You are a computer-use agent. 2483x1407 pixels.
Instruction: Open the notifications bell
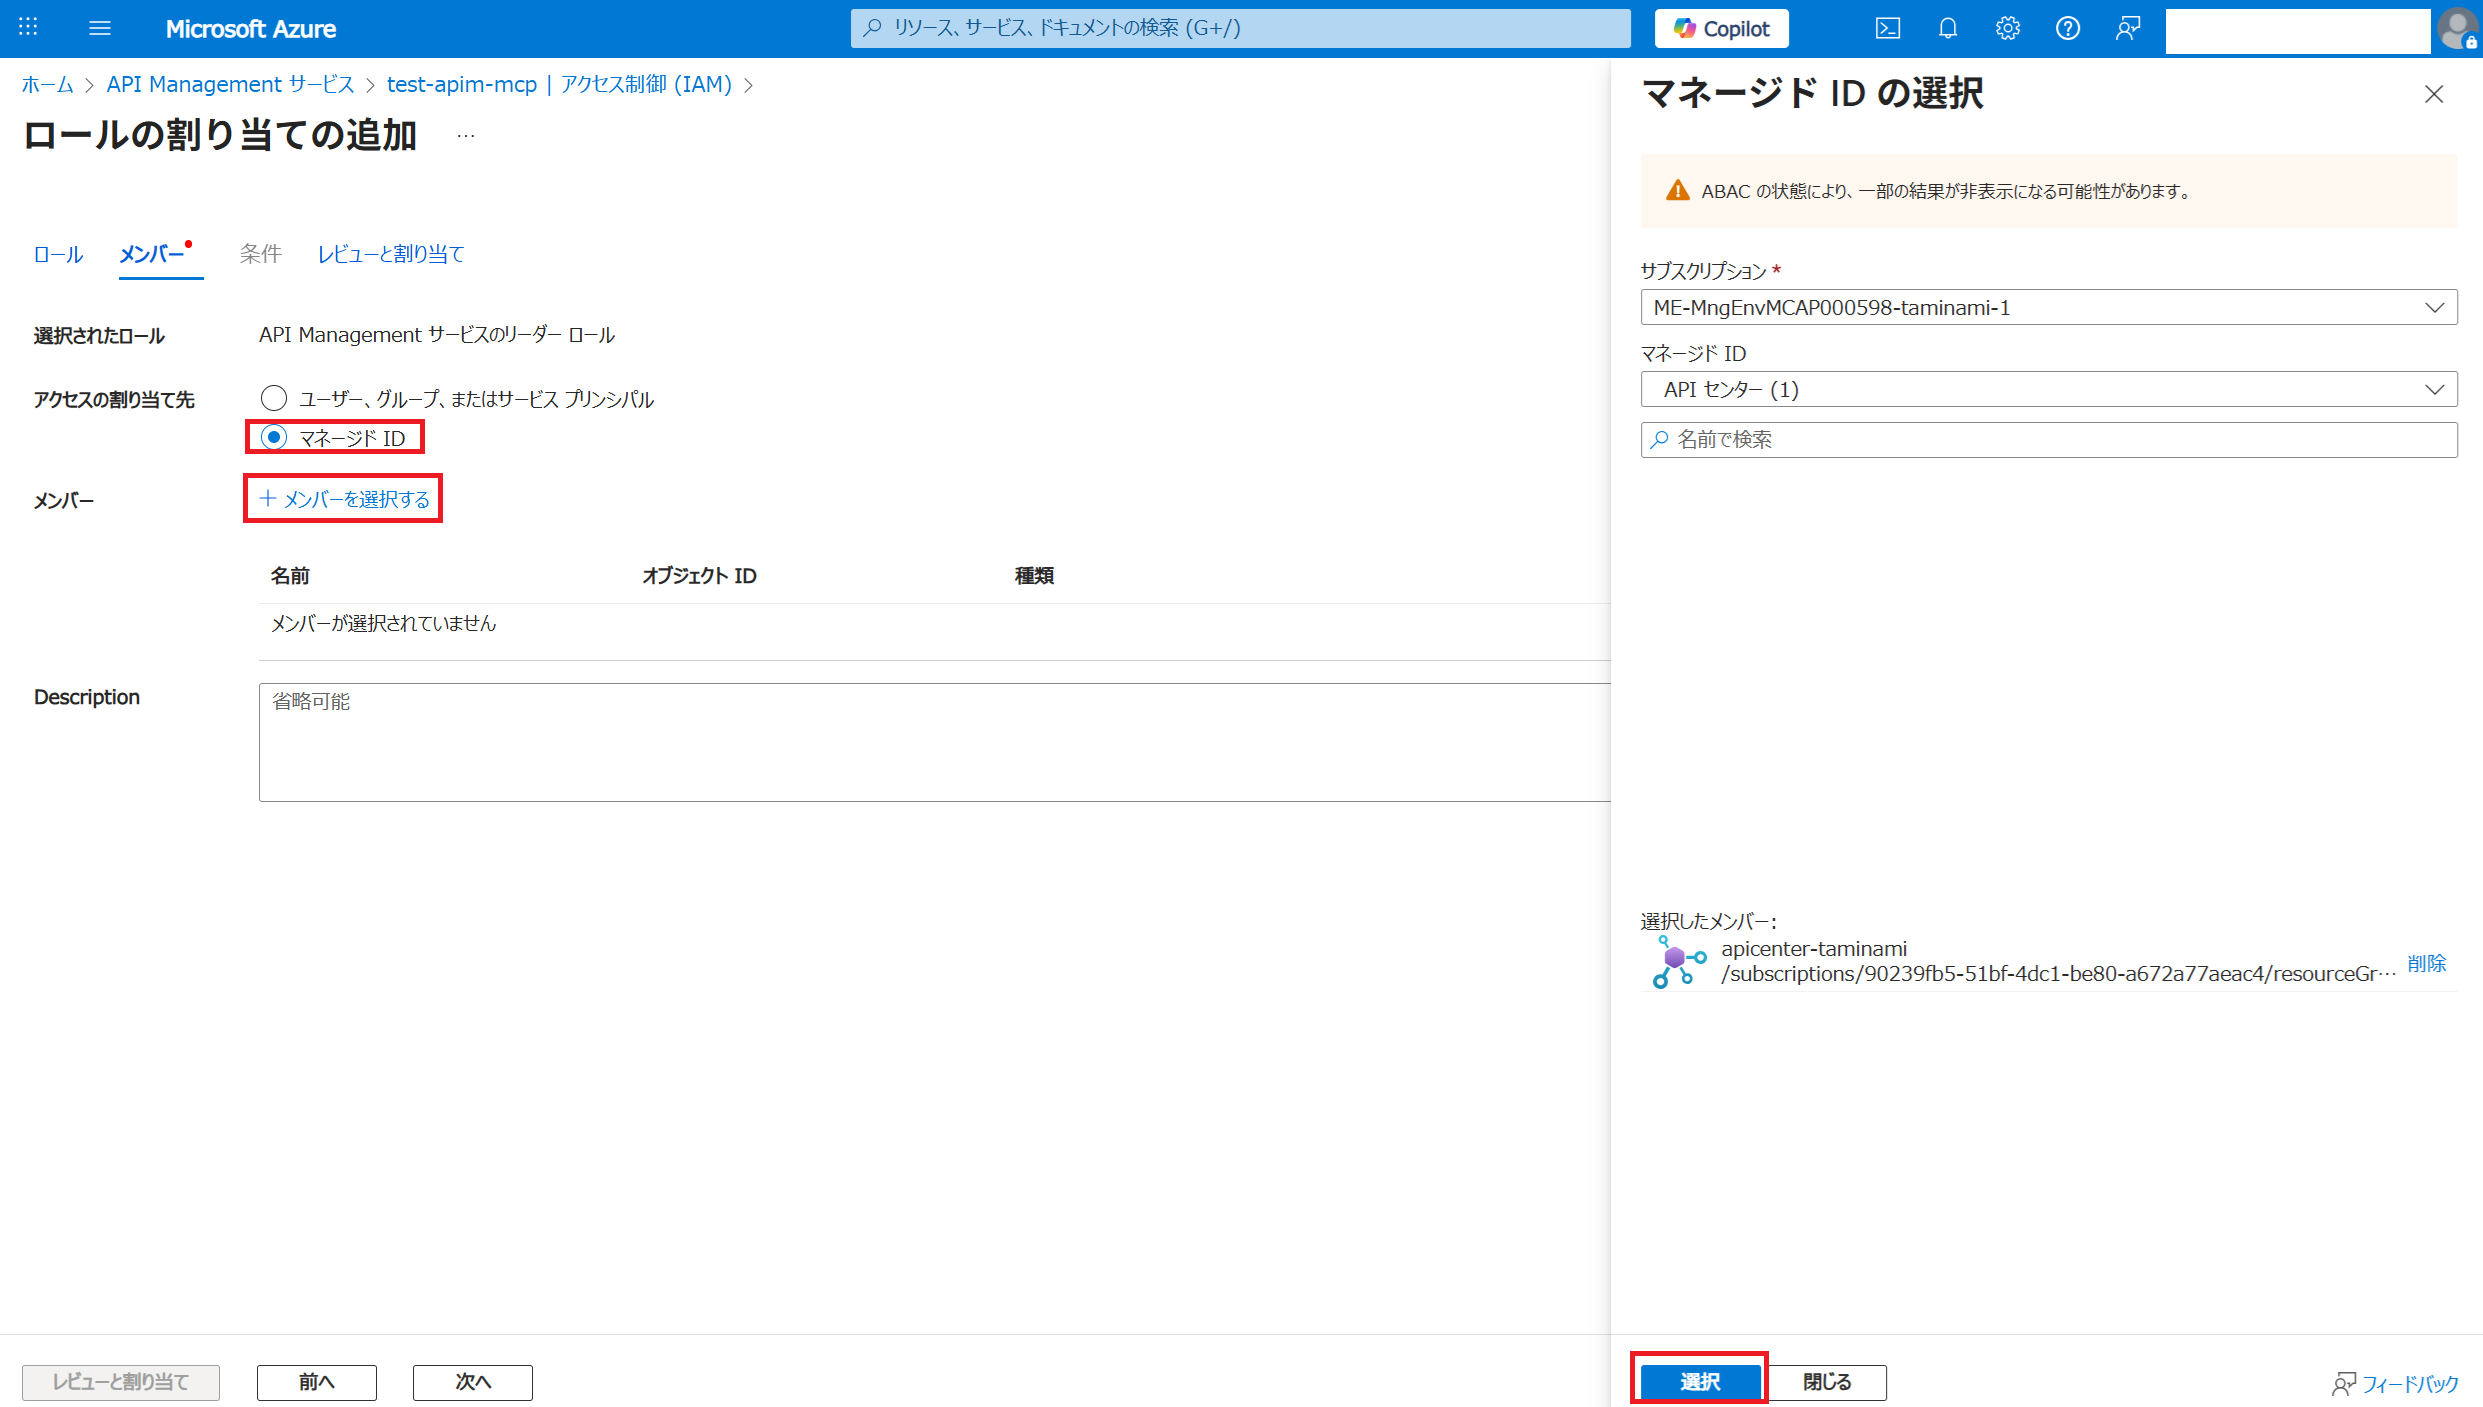coord(1947,28)
